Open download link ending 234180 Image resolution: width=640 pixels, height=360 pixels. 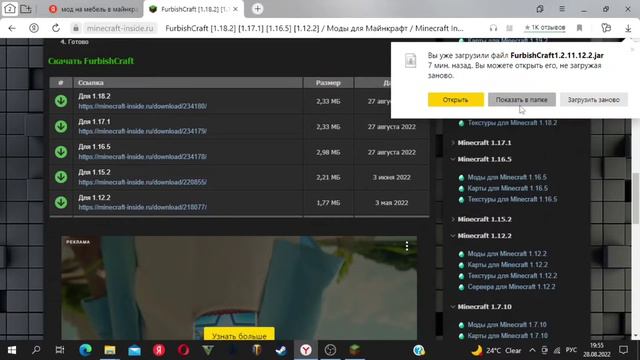coord(142,106)
